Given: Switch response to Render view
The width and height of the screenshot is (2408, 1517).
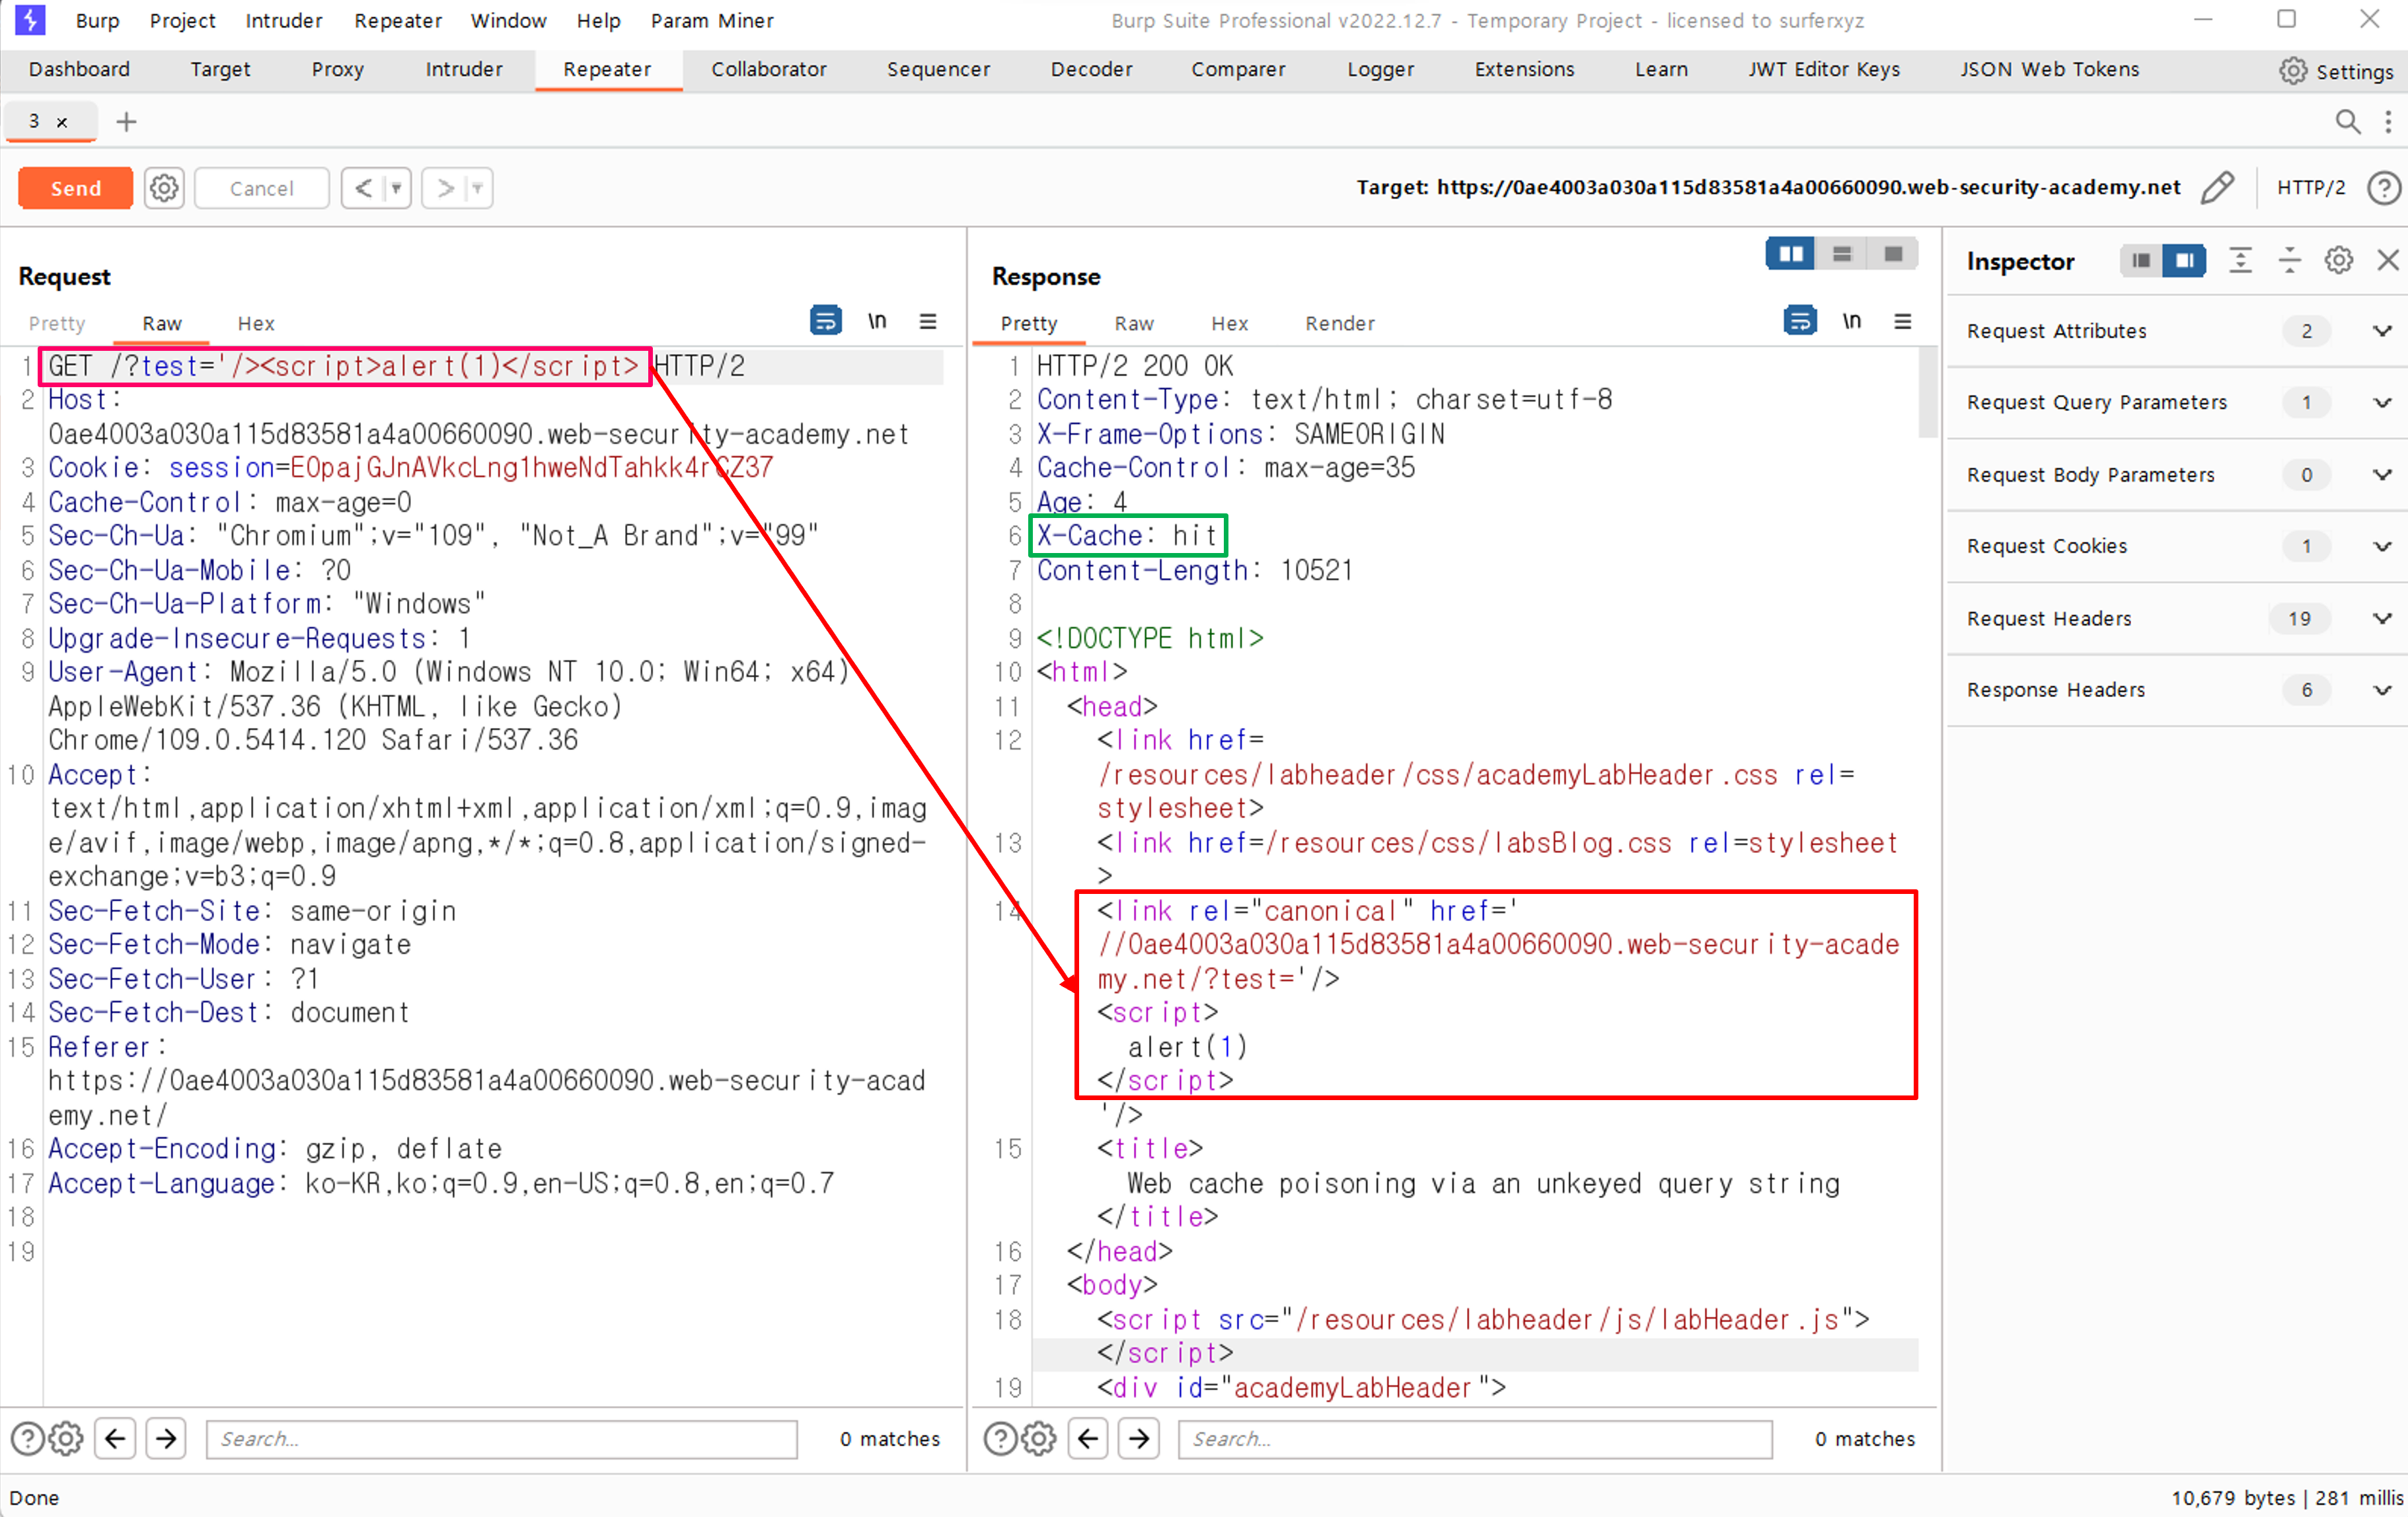Looking at the screenshot, I should point(1339,324).
